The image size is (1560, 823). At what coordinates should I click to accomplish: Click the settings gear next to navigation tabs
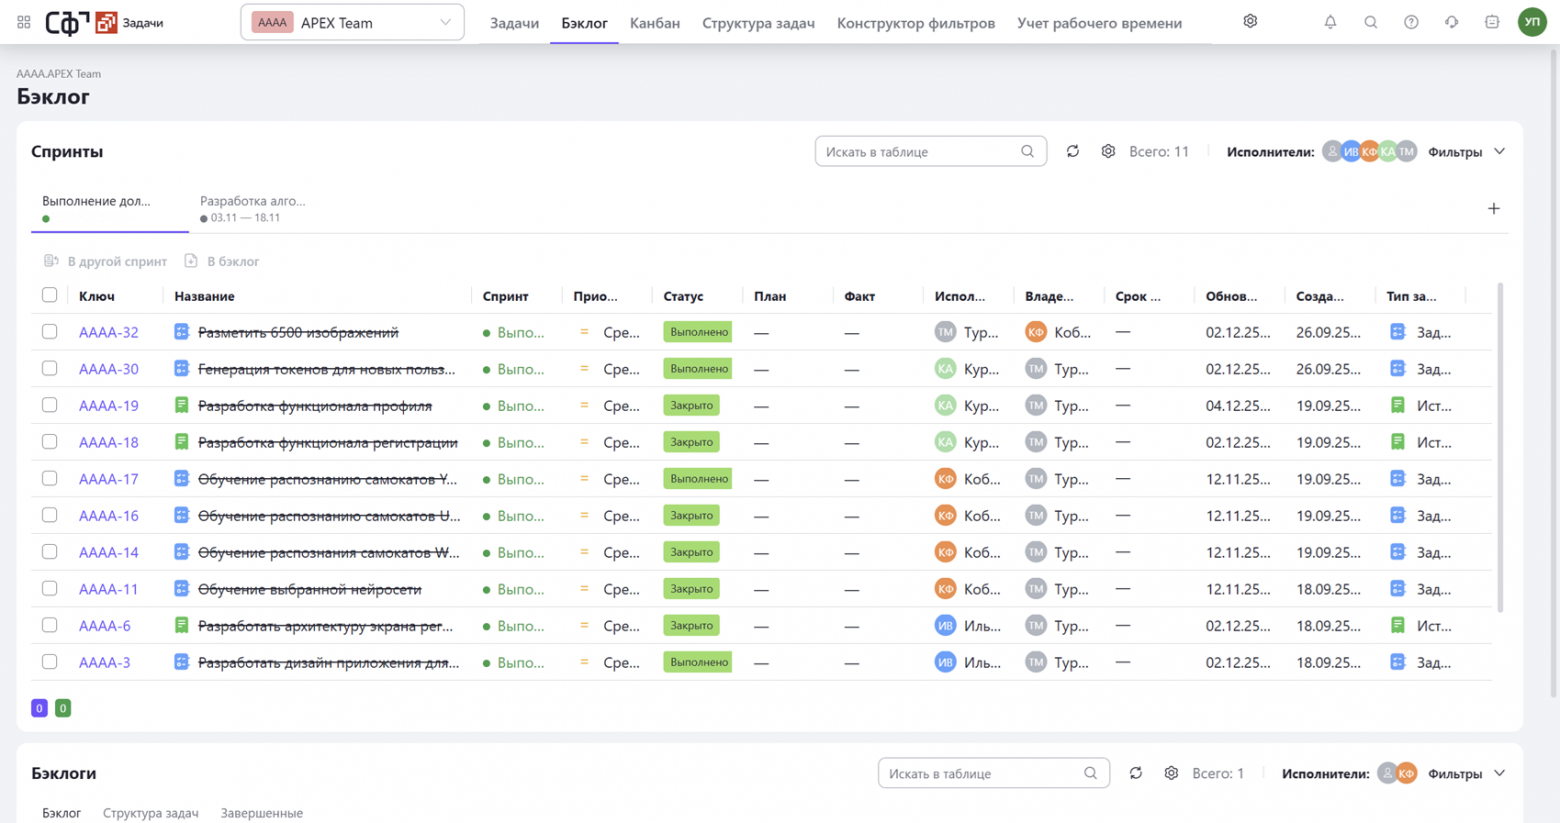[x=1250, y=21]
